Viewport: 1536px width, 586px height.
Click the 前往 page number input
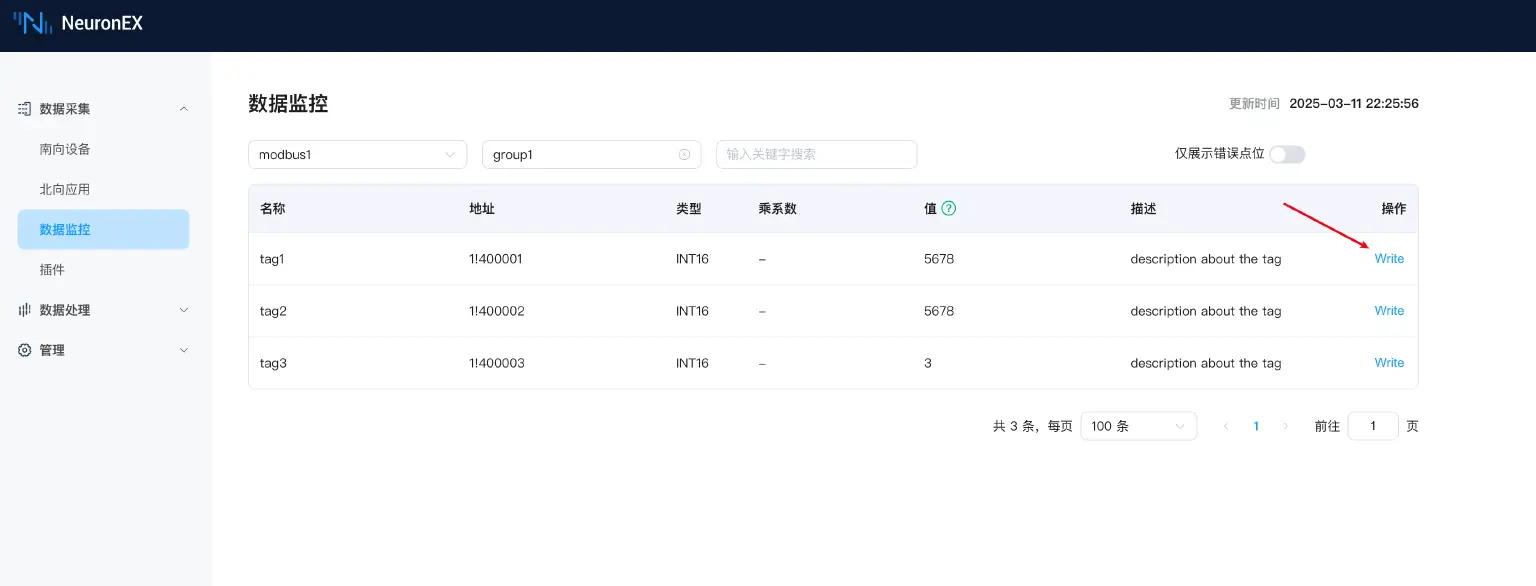point(1372,426)
